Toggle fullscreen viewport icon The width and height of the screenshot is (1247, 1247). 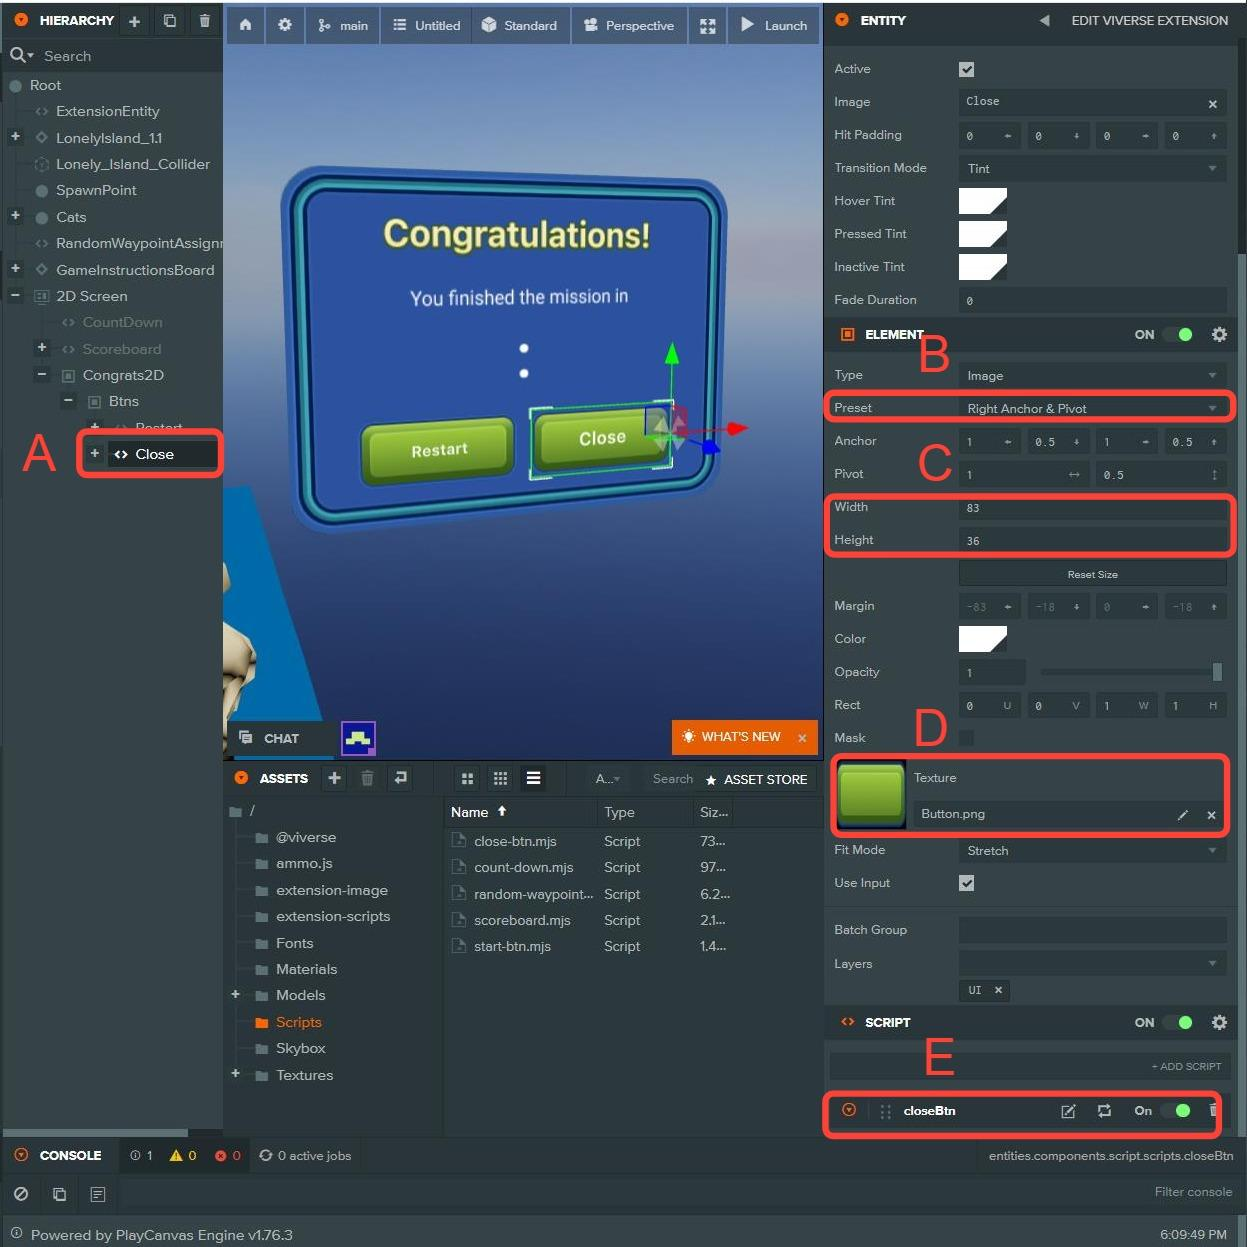pyautogui.click(x=707, y=26)
